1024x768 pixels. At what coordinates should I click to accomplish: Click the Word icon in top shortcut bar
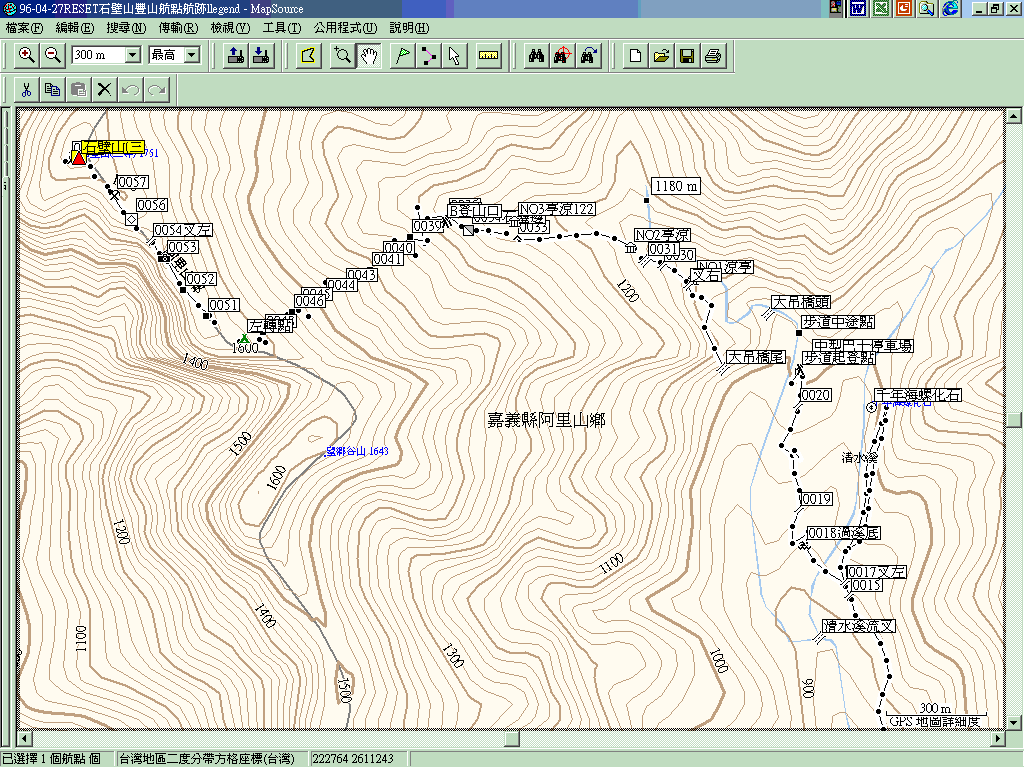pos(857,8)
